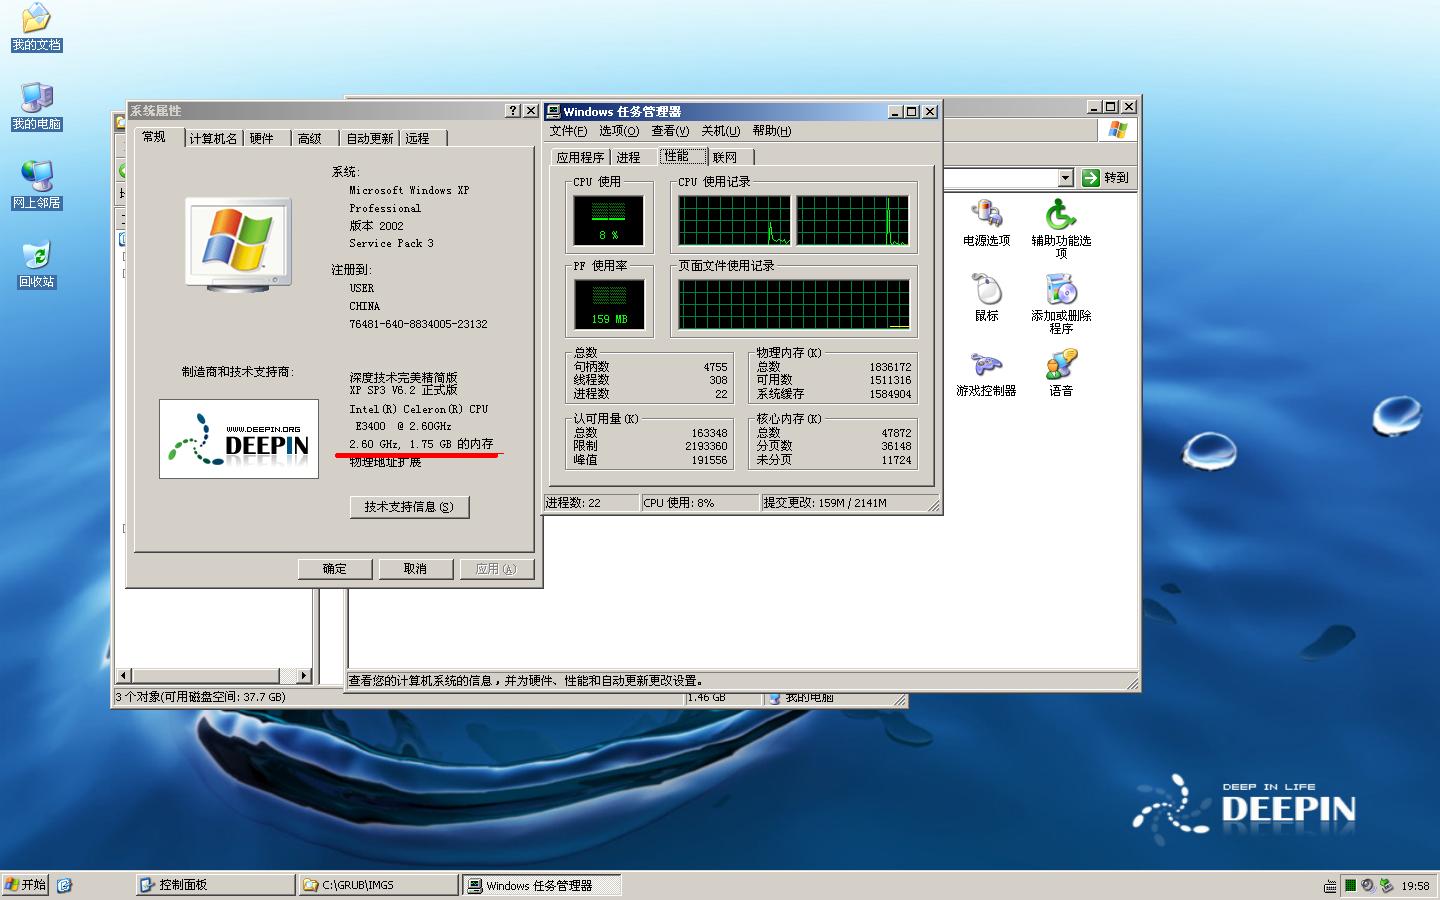Viewport: 1440px width, 900px height.
Task: Click the horizontal scrollbar right arrow
Action: click(x=304, y=675)
